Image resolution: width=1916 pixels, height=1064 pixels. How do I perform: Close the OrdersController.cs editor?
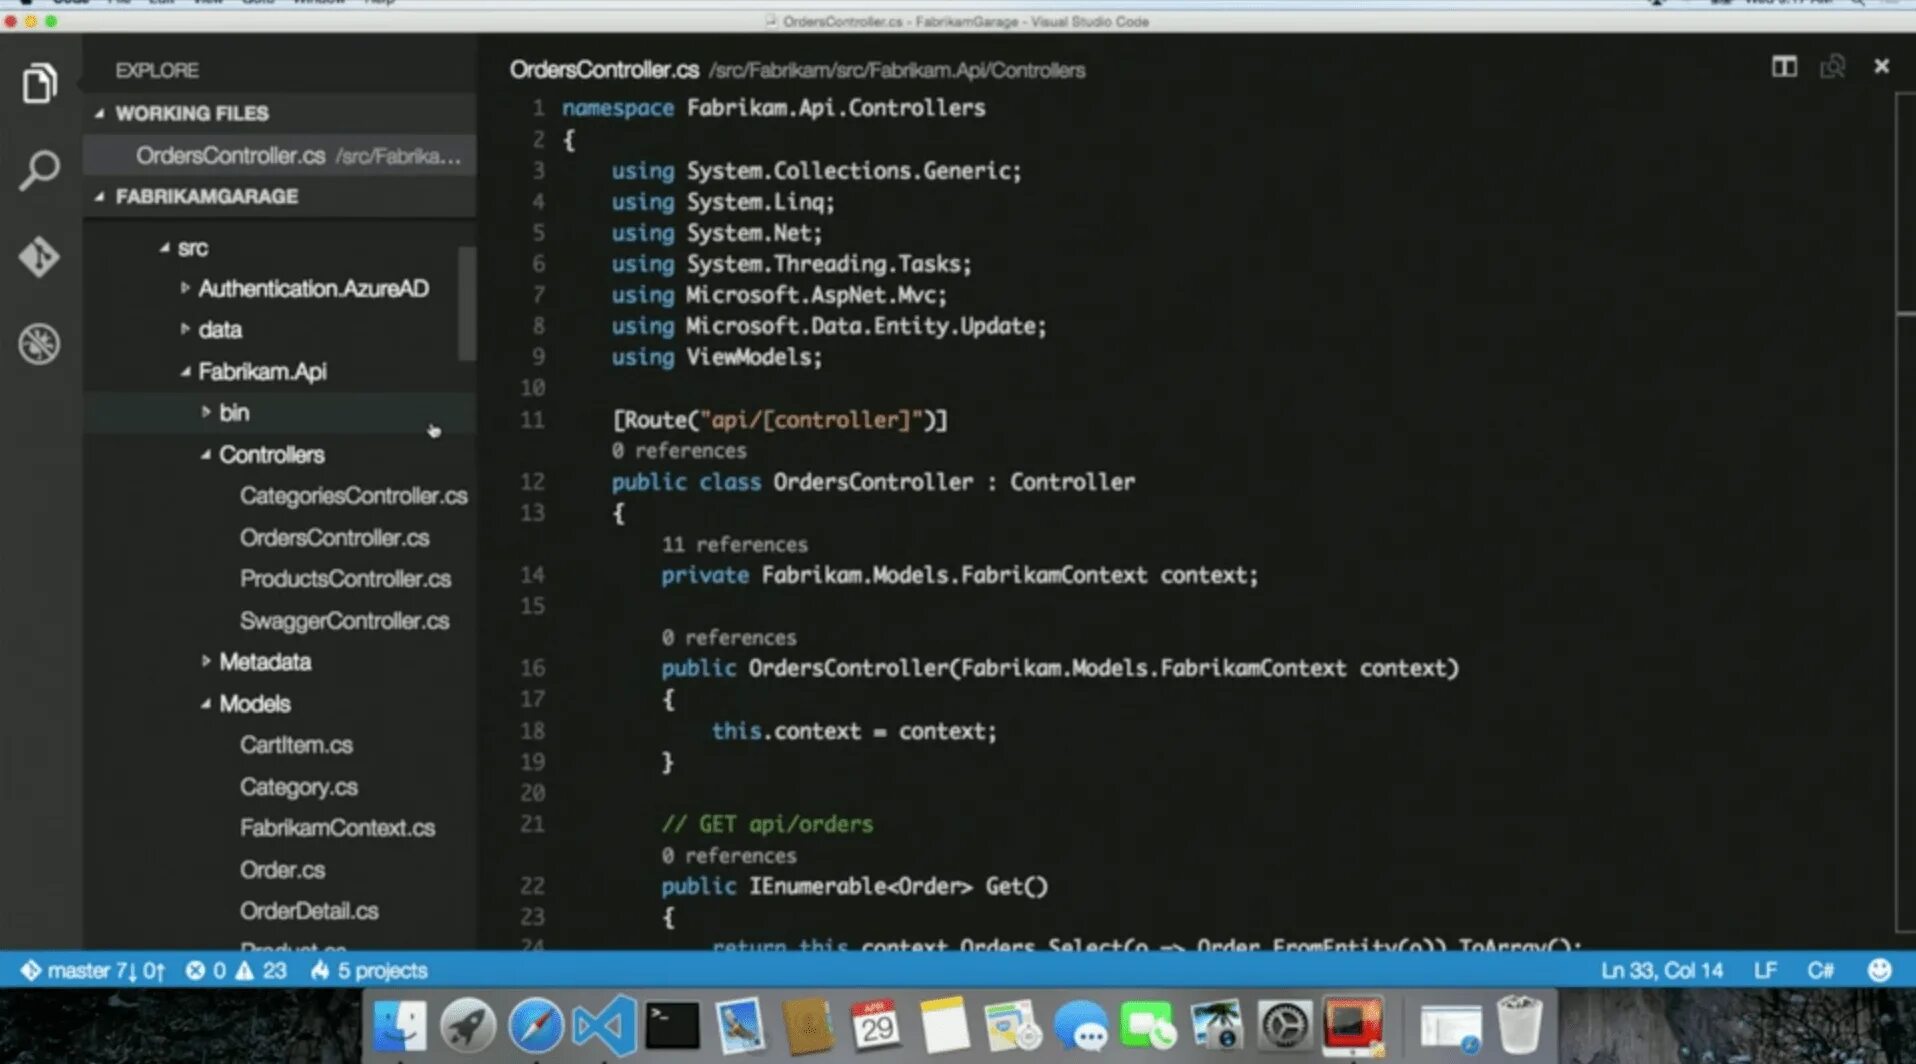pos(1881,66)
